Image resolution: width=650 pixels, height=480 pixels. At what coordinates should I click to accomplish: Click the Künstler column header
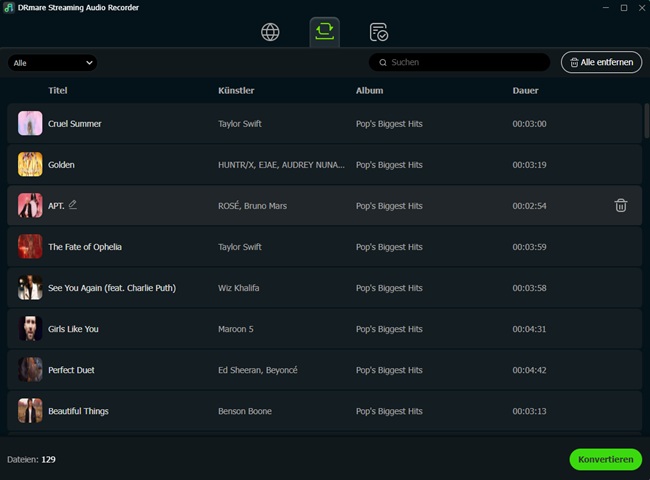point(236,90)
